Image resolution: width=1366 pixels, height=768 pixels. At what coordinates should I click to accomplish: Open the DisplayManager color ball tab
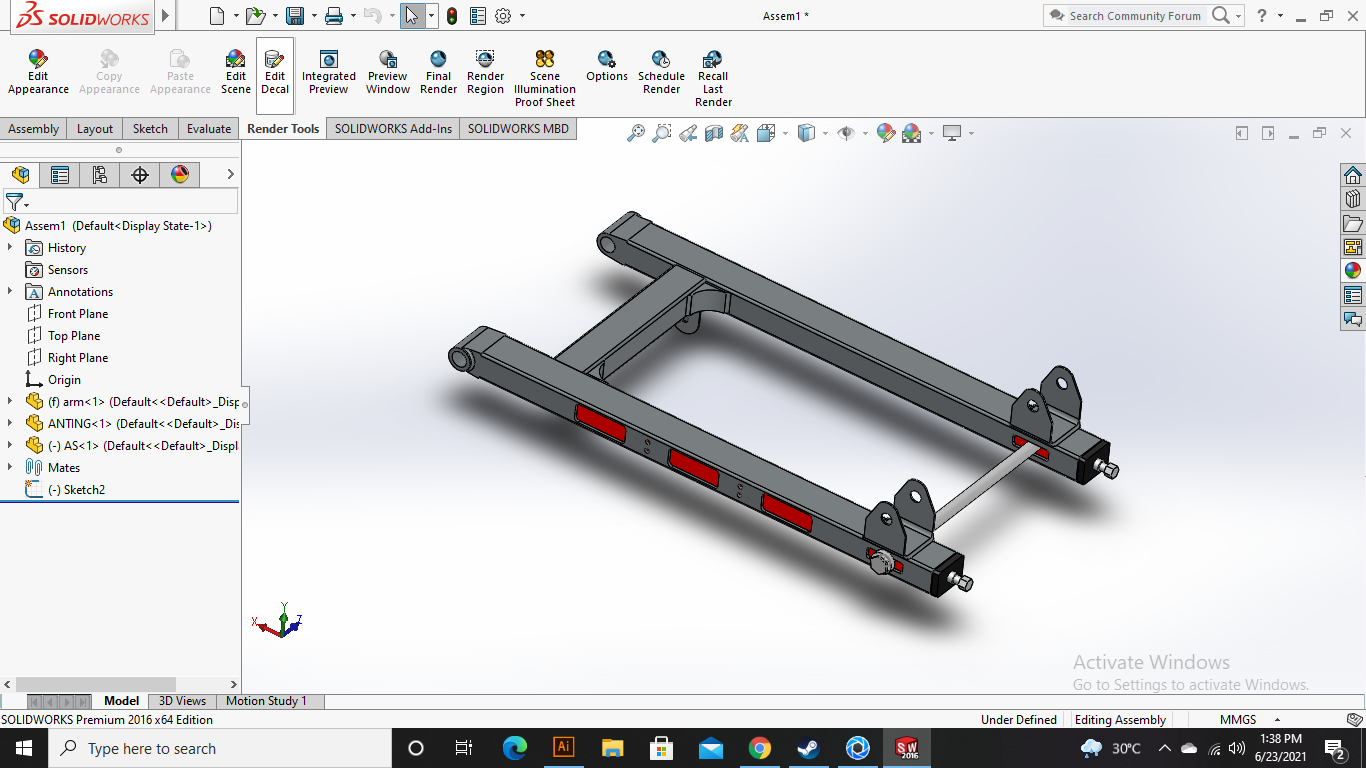(180, 175)
